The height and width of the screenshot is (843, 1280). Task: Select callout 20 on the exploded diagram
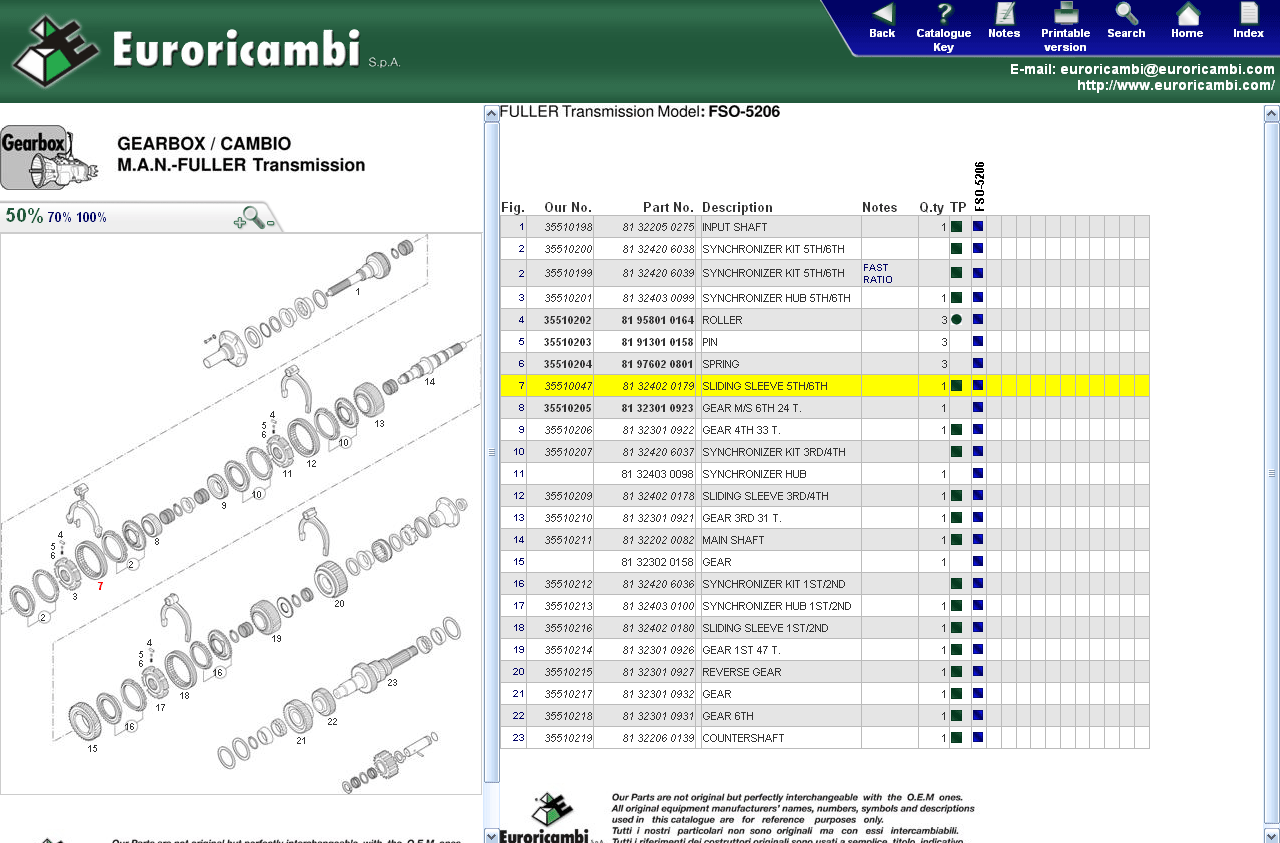[339, 603]
